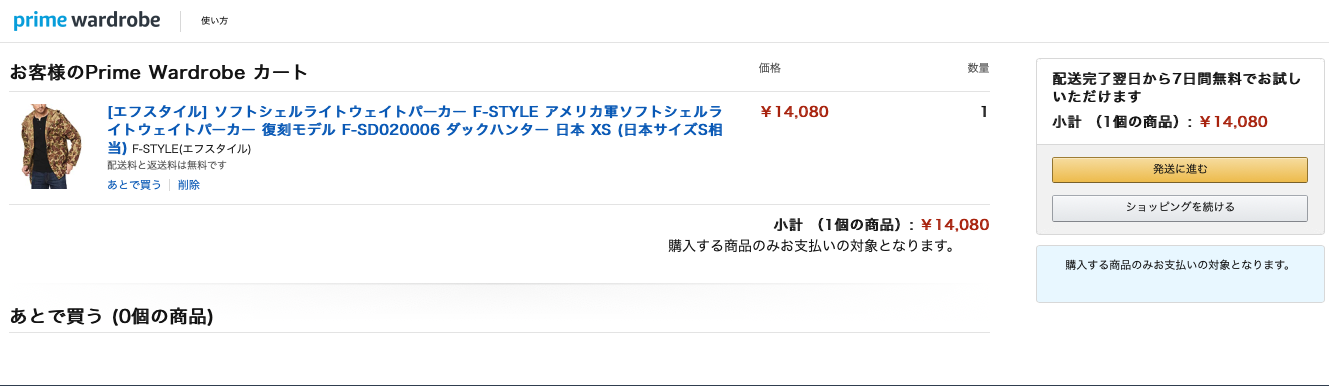The image size is (1329, 386).
Task: Click あとで買う link under the product
Action: coord(134,185)
